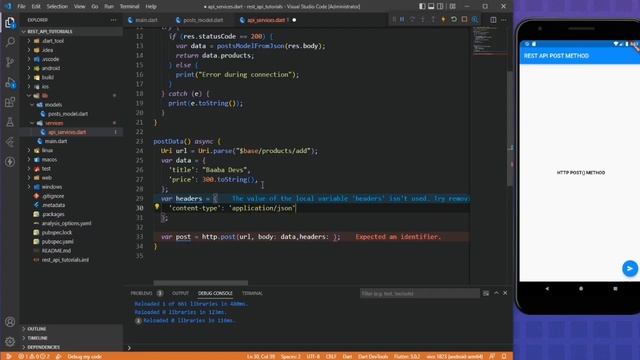This screenshot has width=640, height=360.
Task: Switch to OUTPUT panel tab
Action: pos(180,293)
